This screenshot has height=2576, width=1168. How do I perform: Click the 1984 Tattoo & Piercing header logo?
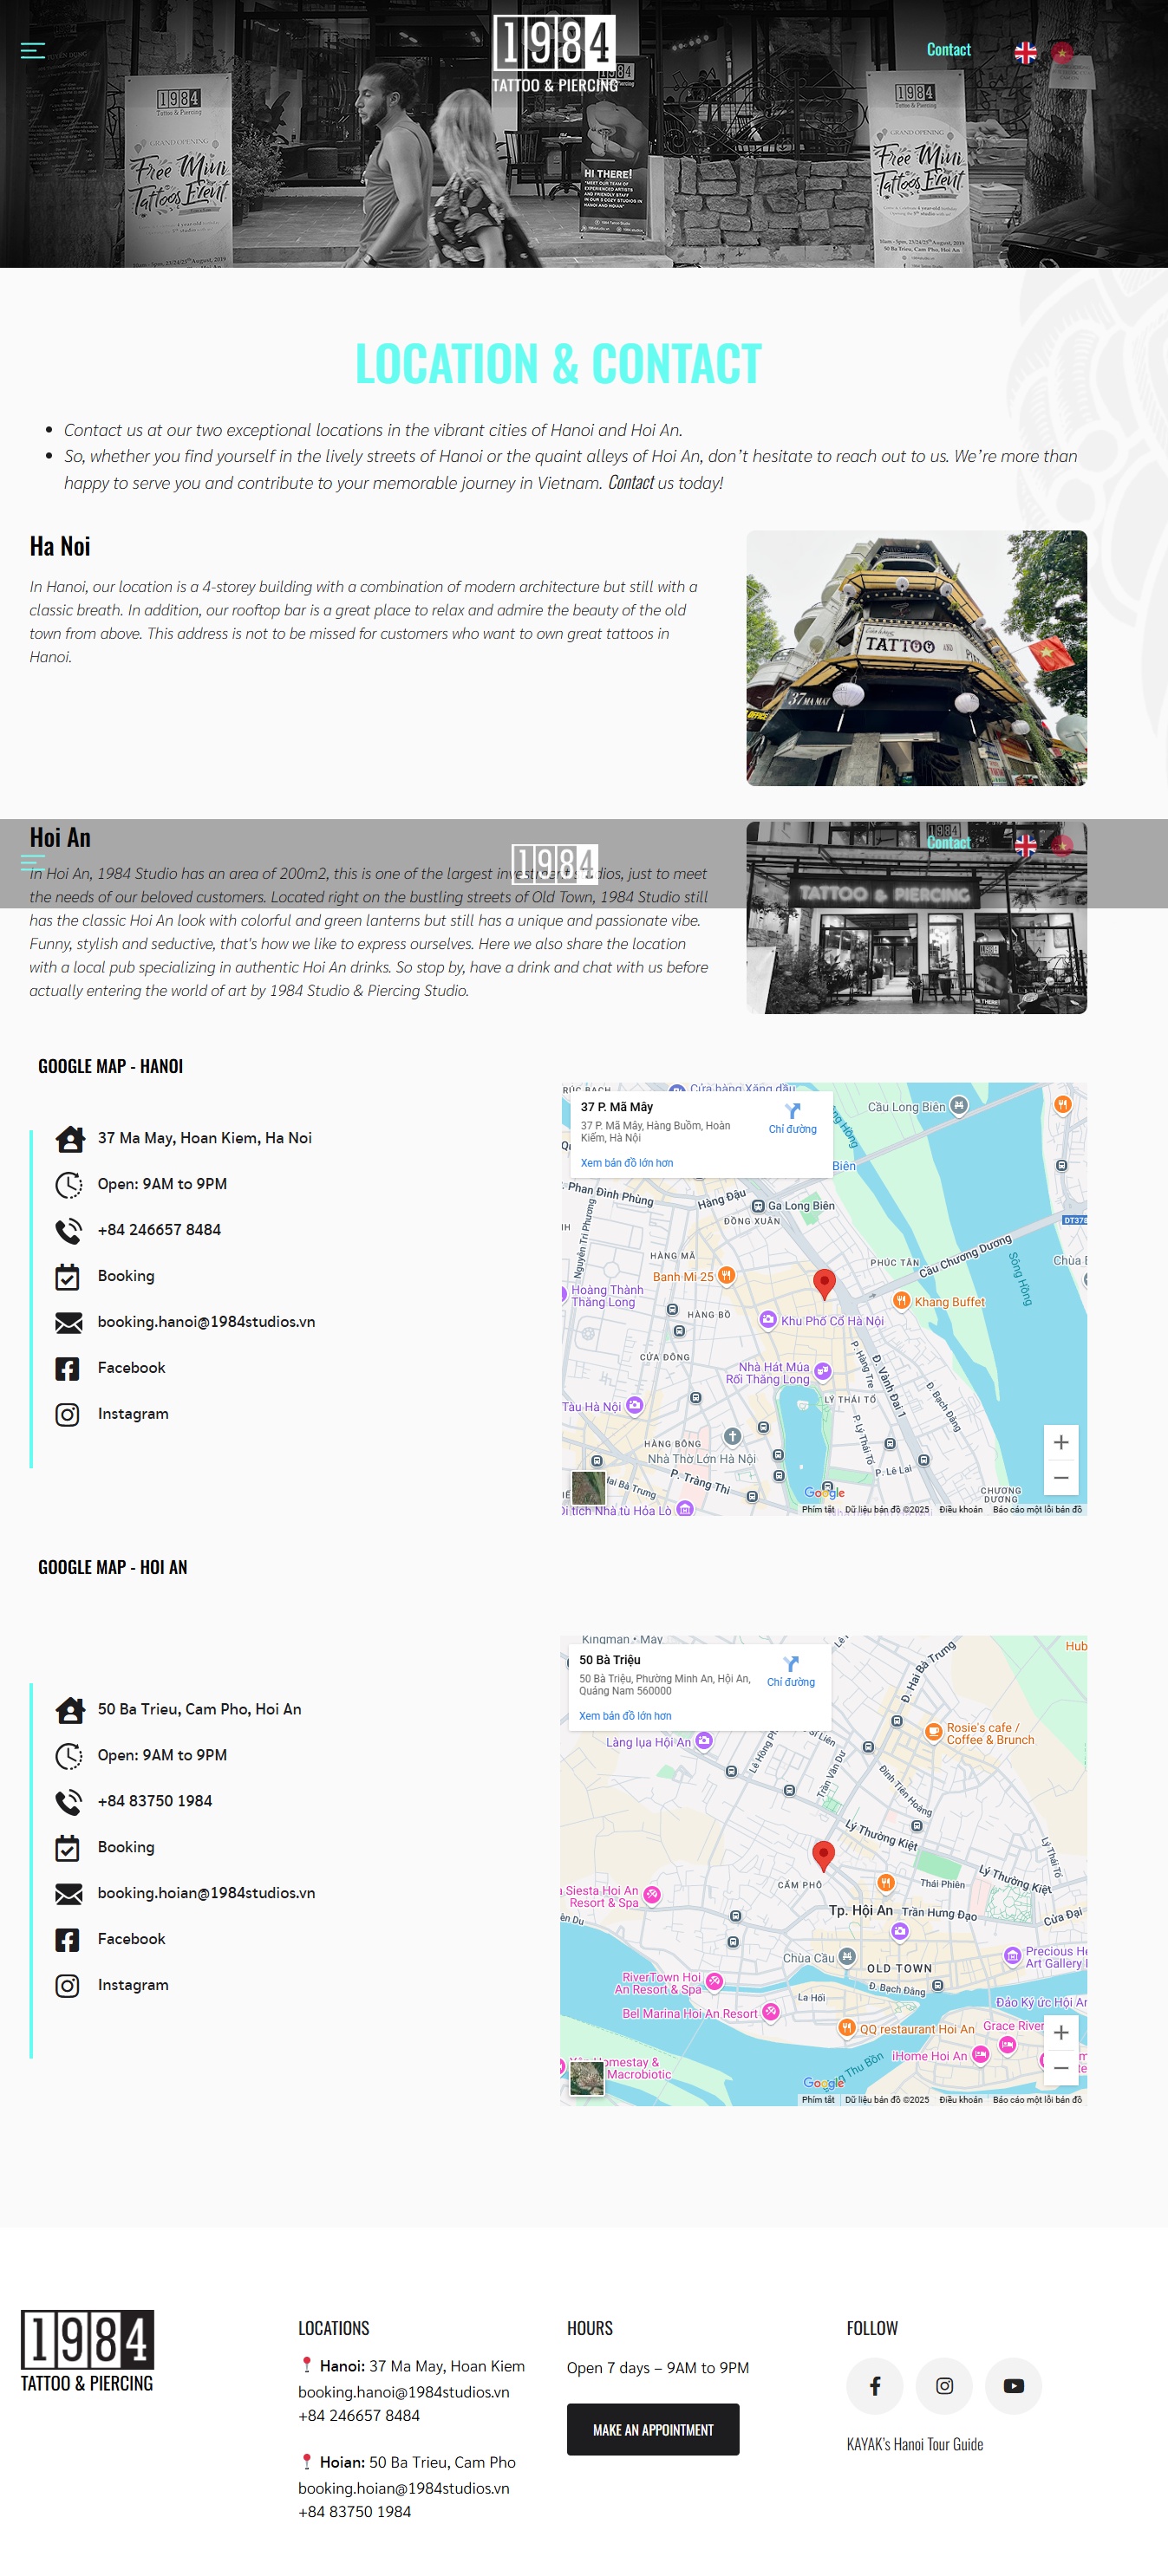tap(555, 55)
